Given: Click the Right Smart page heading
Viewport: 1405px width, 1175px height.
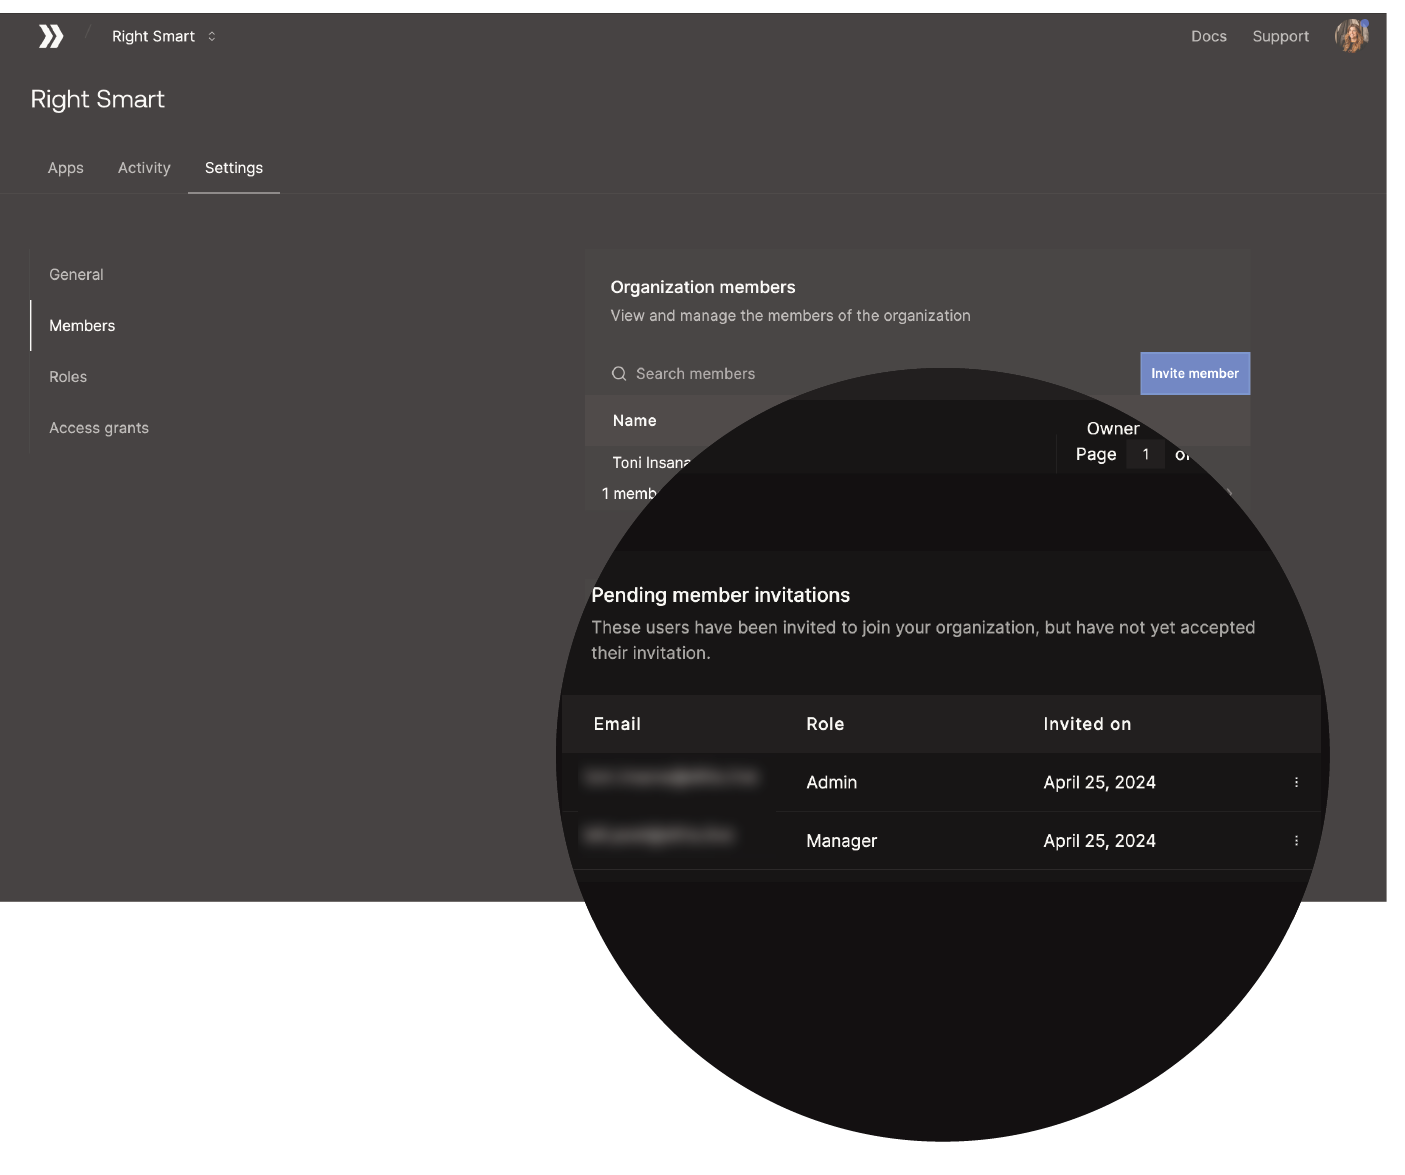Looking at the screenshot, I should 98,99.
